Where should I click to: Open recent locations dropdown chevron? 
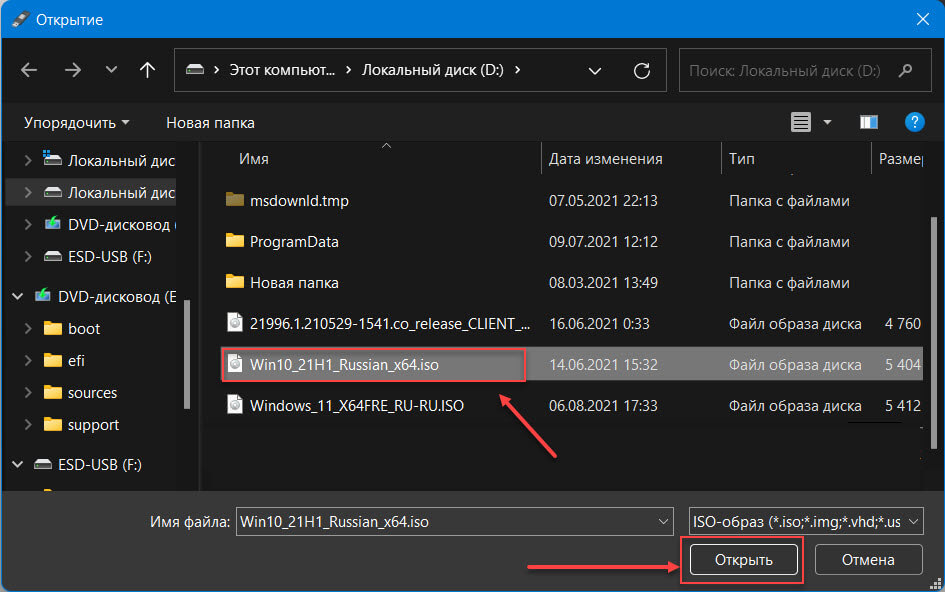(x=111, y=70)
